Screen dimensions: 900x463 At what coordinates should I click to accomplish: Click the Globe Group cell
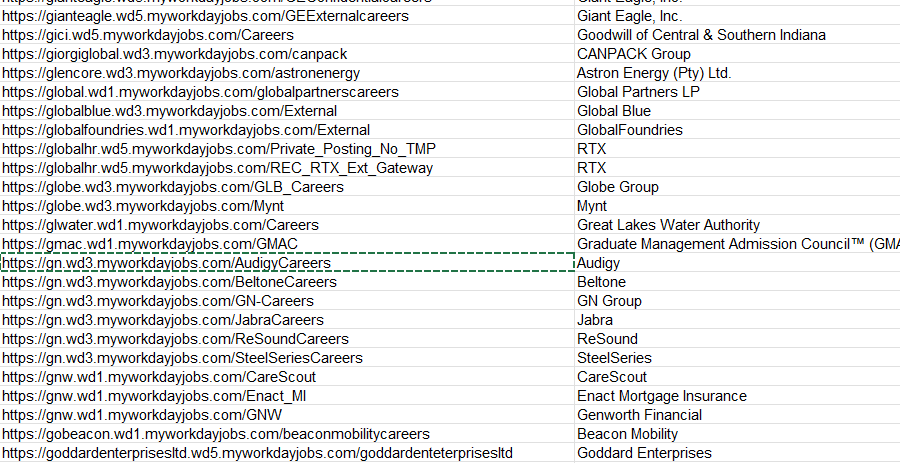click(x=737, y=187)
